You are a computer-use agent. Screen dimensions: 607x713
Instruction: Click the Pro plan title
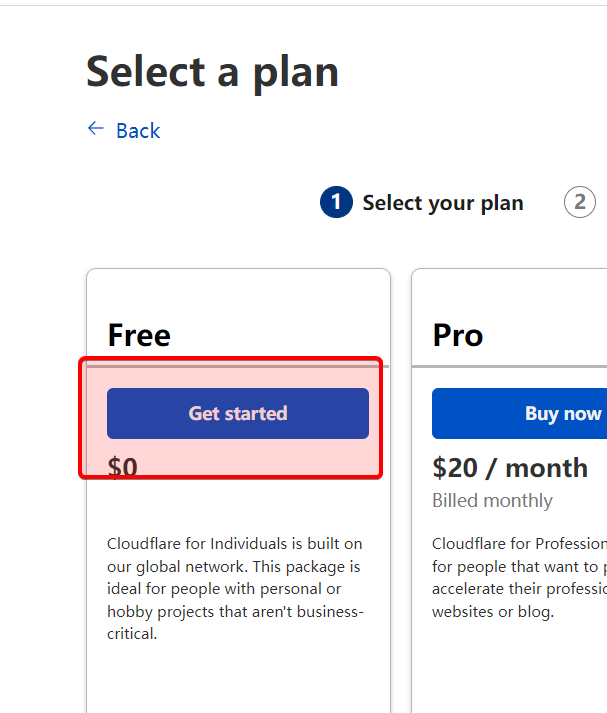pos(458,335)
